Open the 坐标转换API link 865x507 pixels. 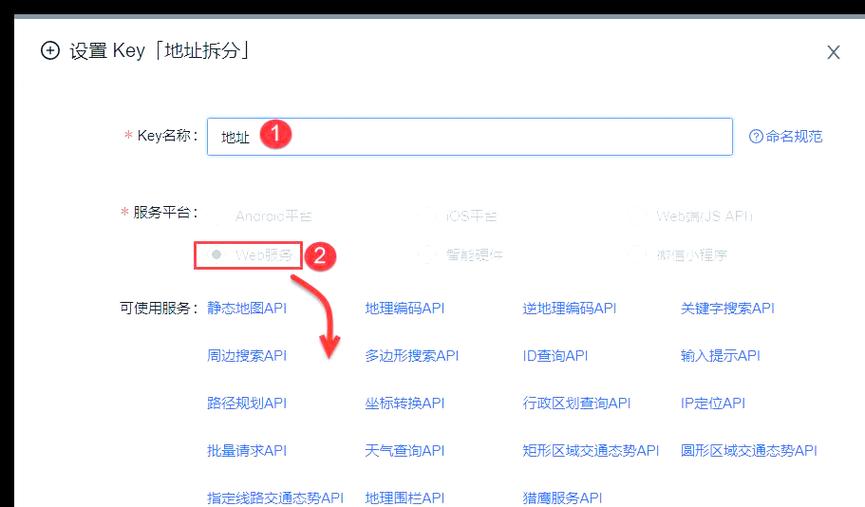coord(405,403)
